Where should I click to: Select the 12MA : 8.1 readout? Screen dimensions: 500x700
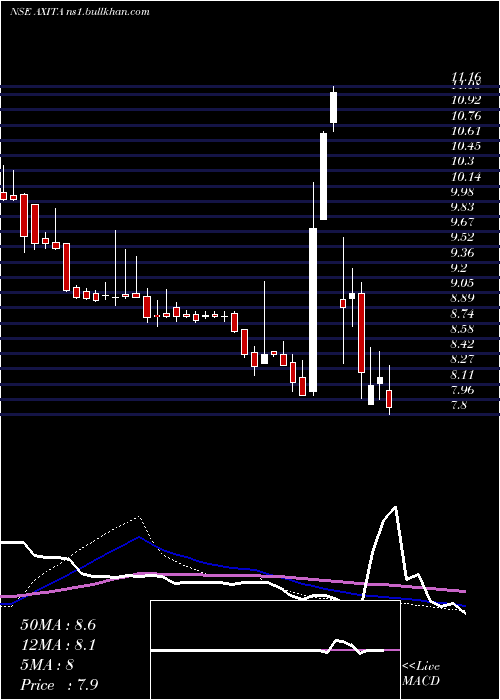tap(58, 645)
